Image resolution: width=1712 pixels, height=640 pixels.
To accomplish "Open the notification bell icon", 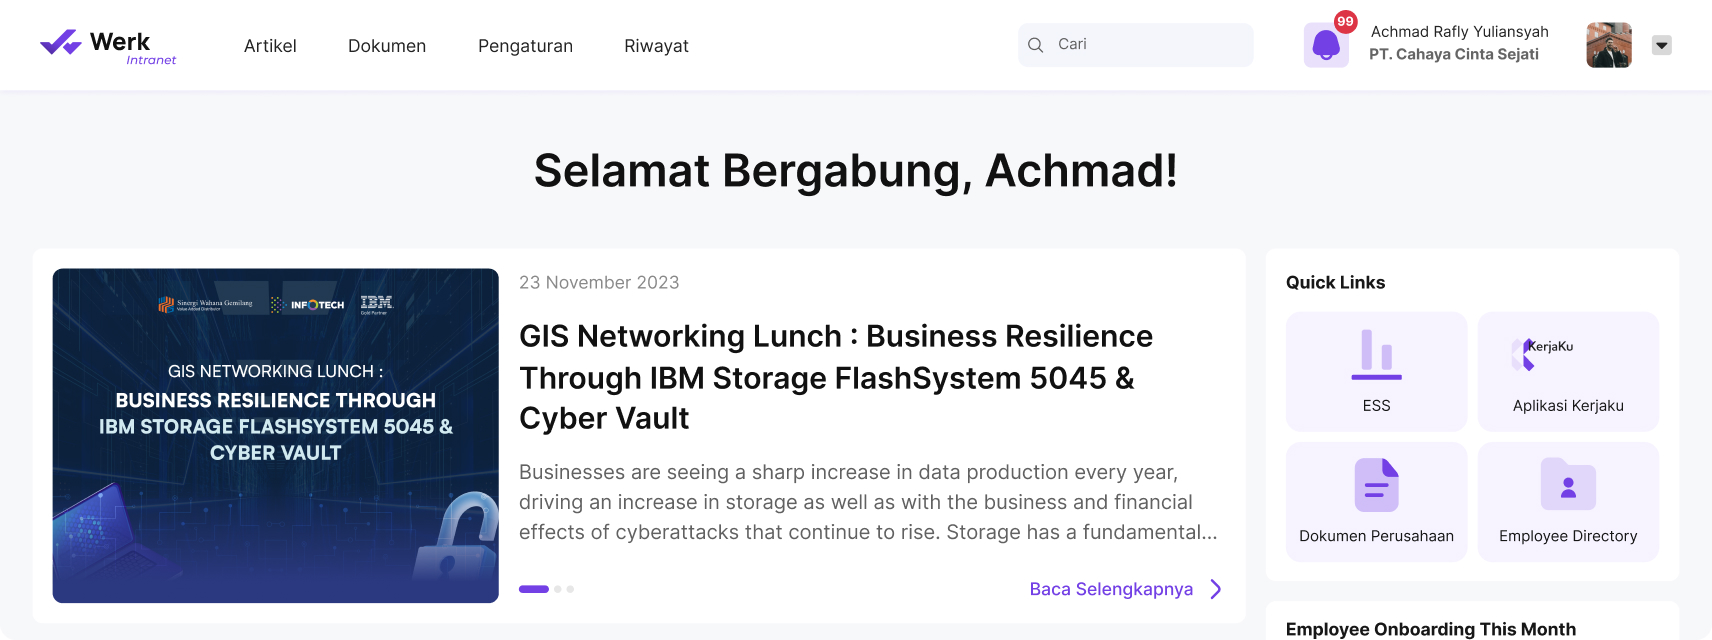I will [1326, 45].
